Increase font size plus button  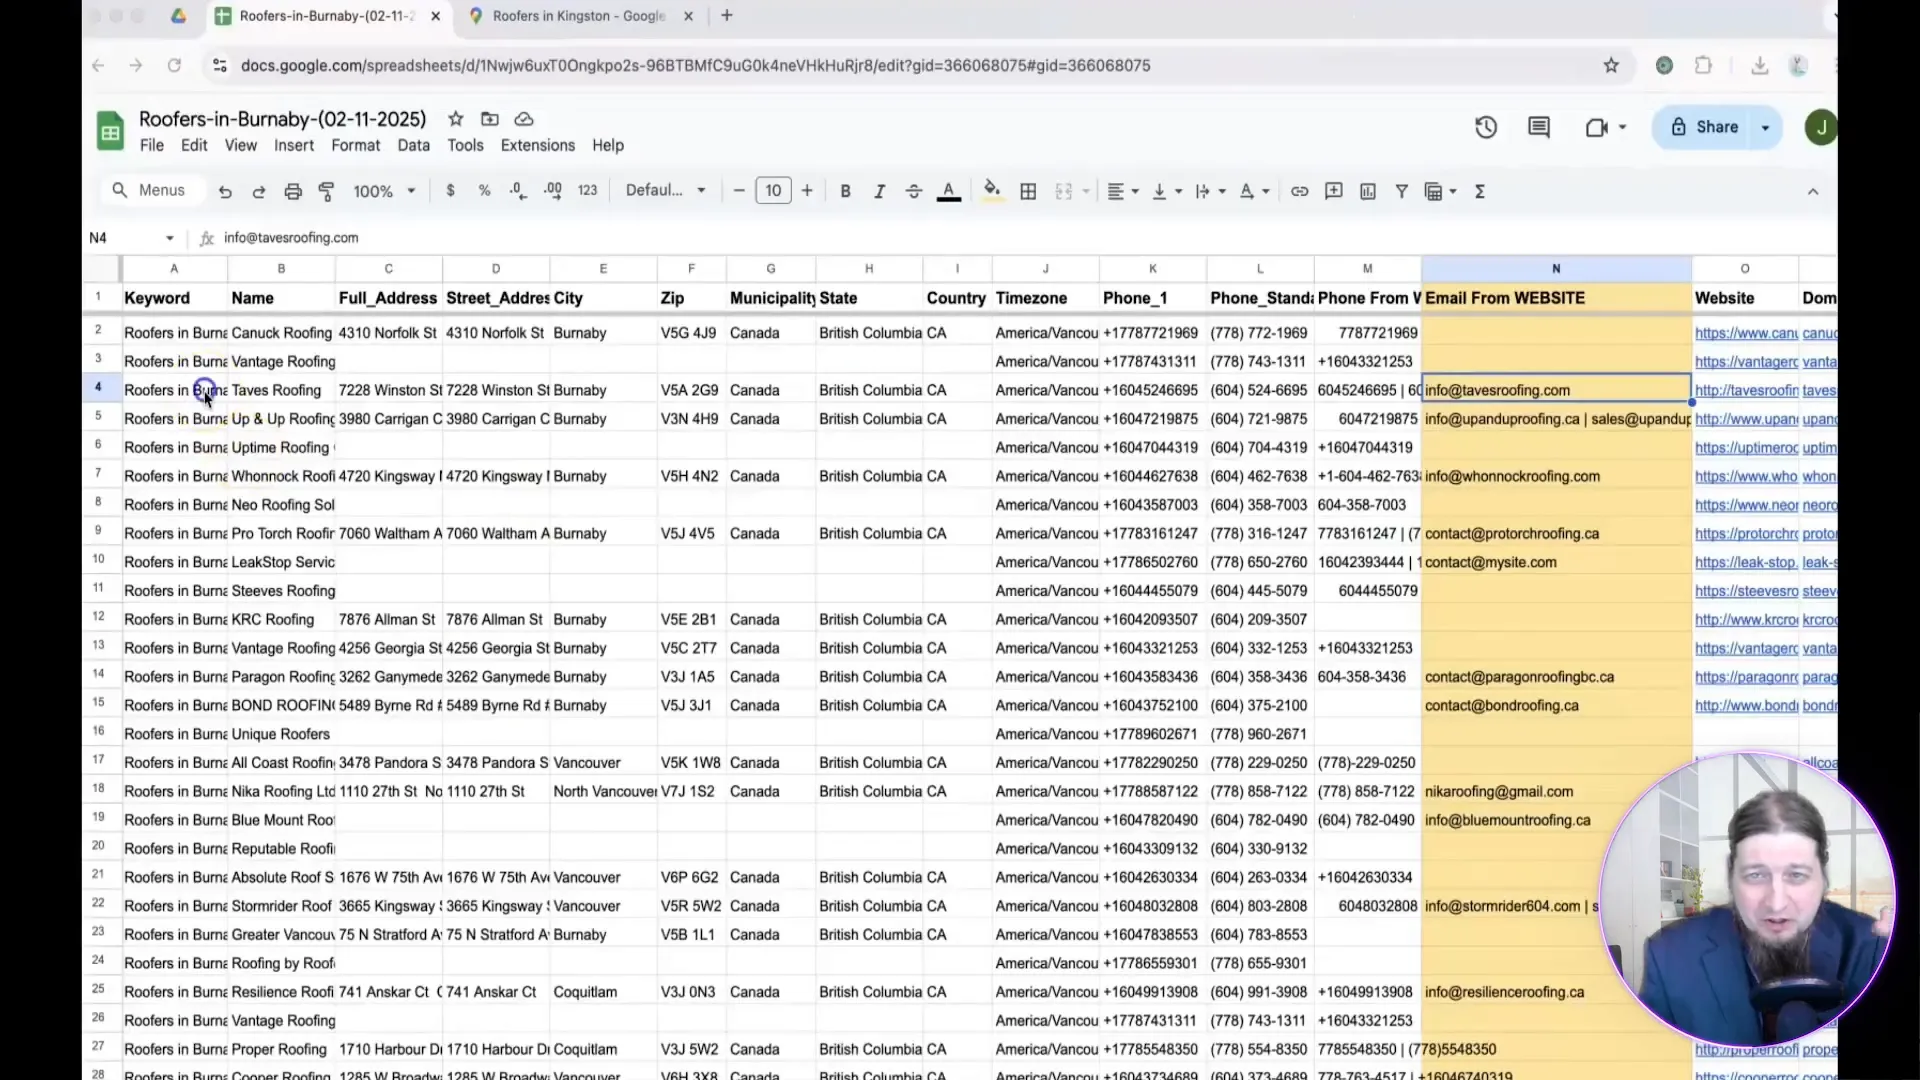coord(807,191)
